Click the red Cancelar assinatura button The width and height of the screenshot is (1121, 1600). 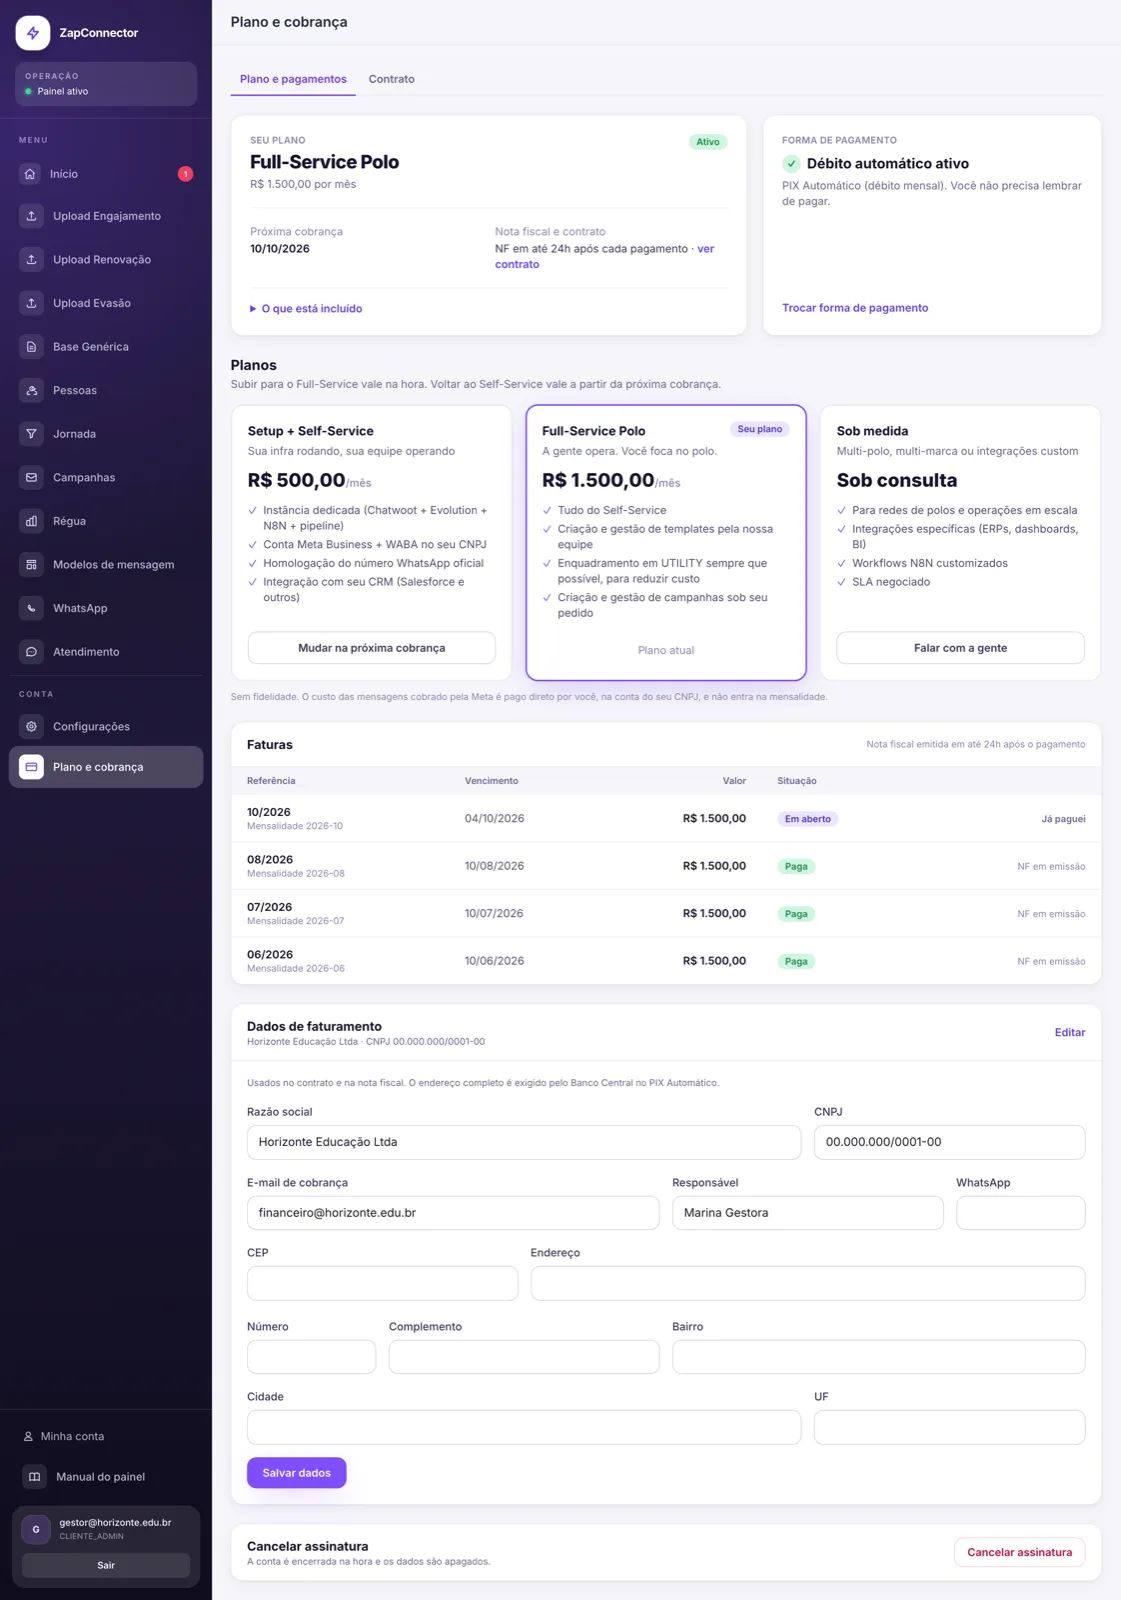1019,1552
